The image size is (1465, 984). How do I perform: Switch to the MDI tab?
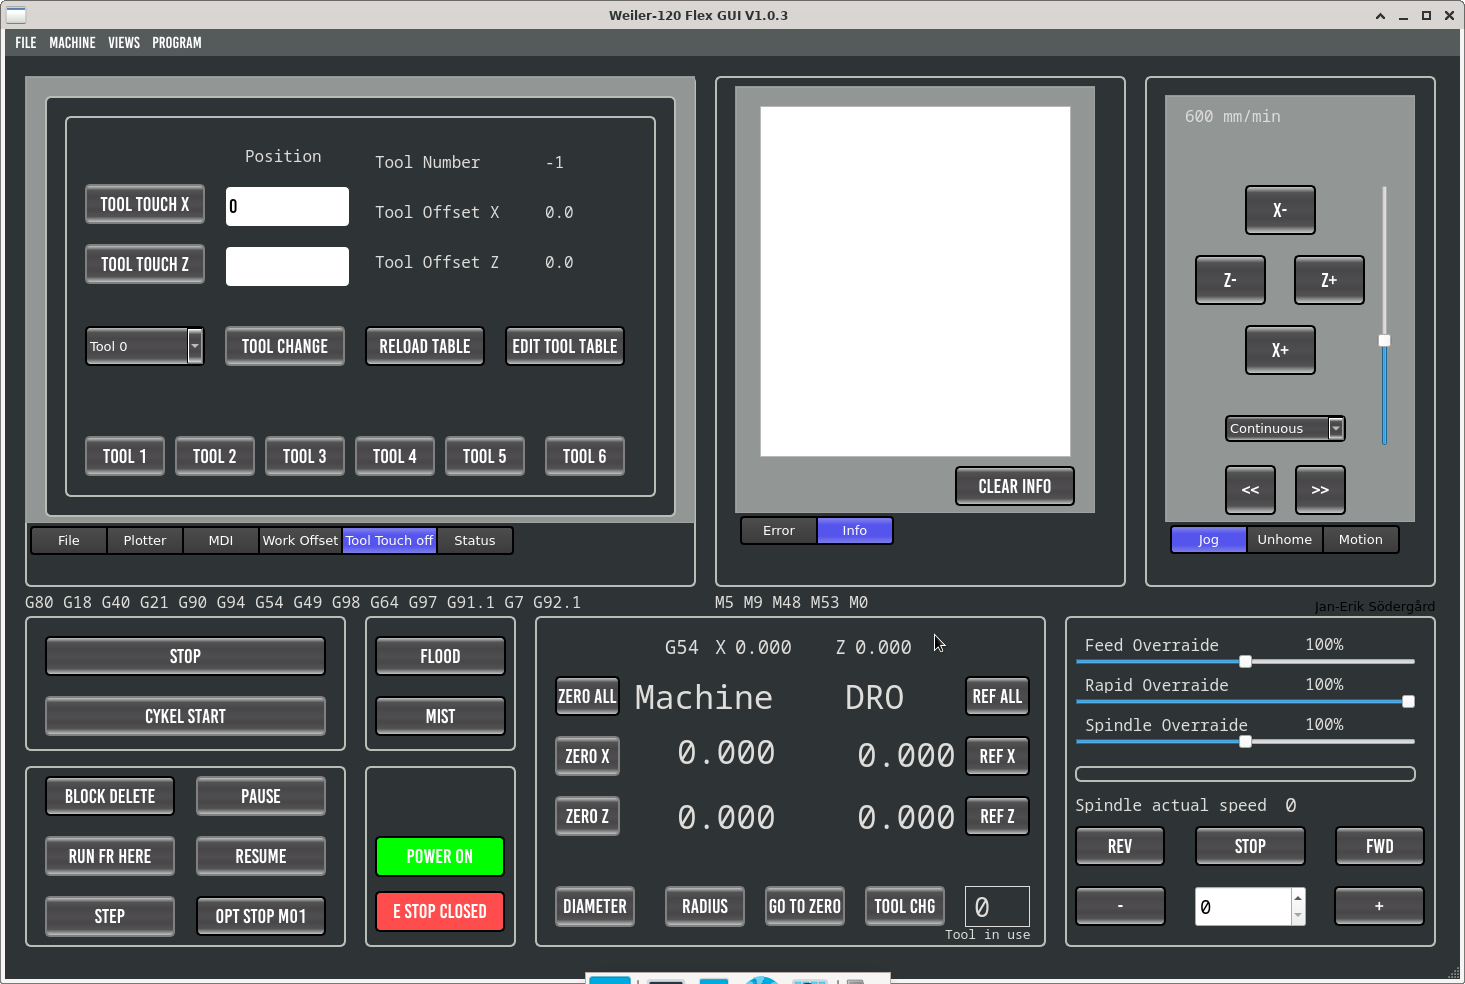point(221,541)
